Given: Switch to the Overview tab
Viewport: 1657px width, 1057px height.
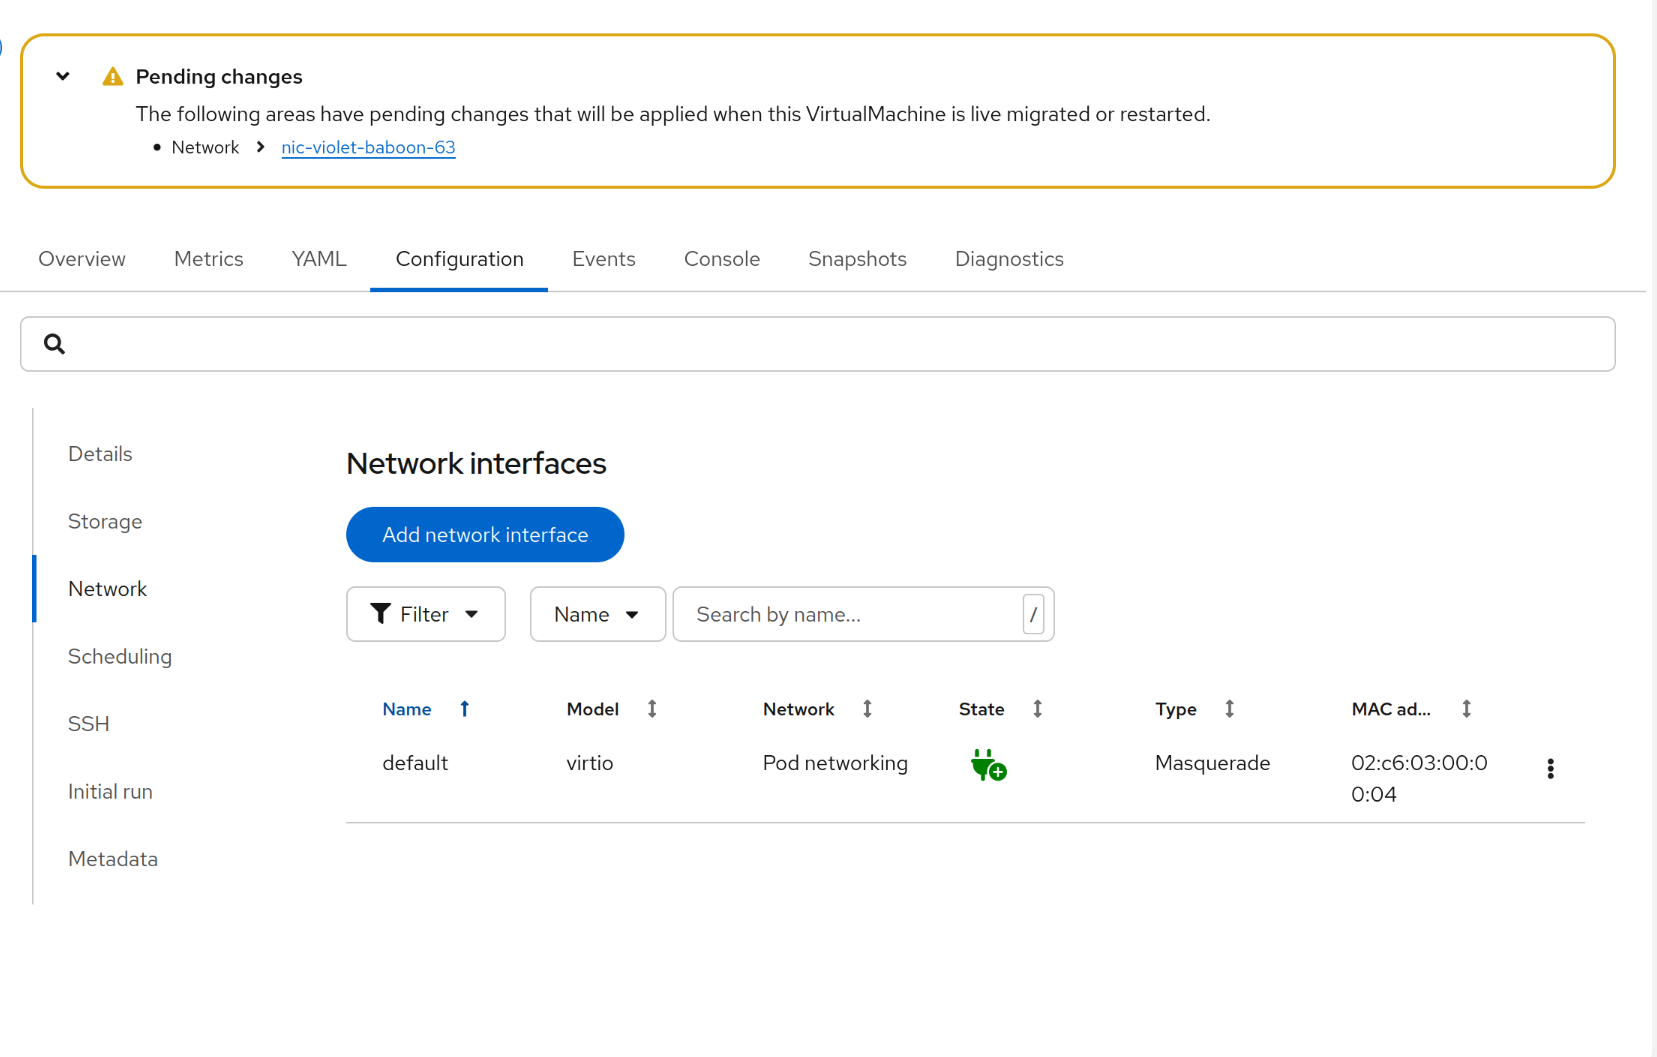Looking at the screenshot, I should point(82,259).
